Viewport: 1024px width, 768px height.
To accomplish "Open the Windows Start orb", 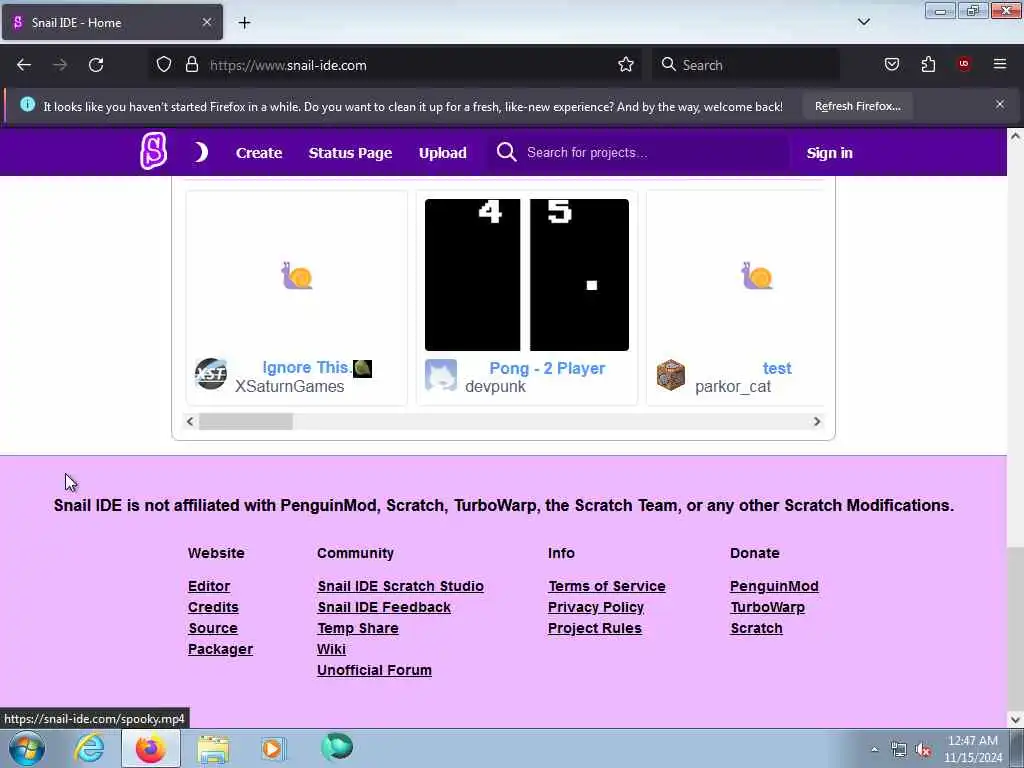I will coord(27,748).
